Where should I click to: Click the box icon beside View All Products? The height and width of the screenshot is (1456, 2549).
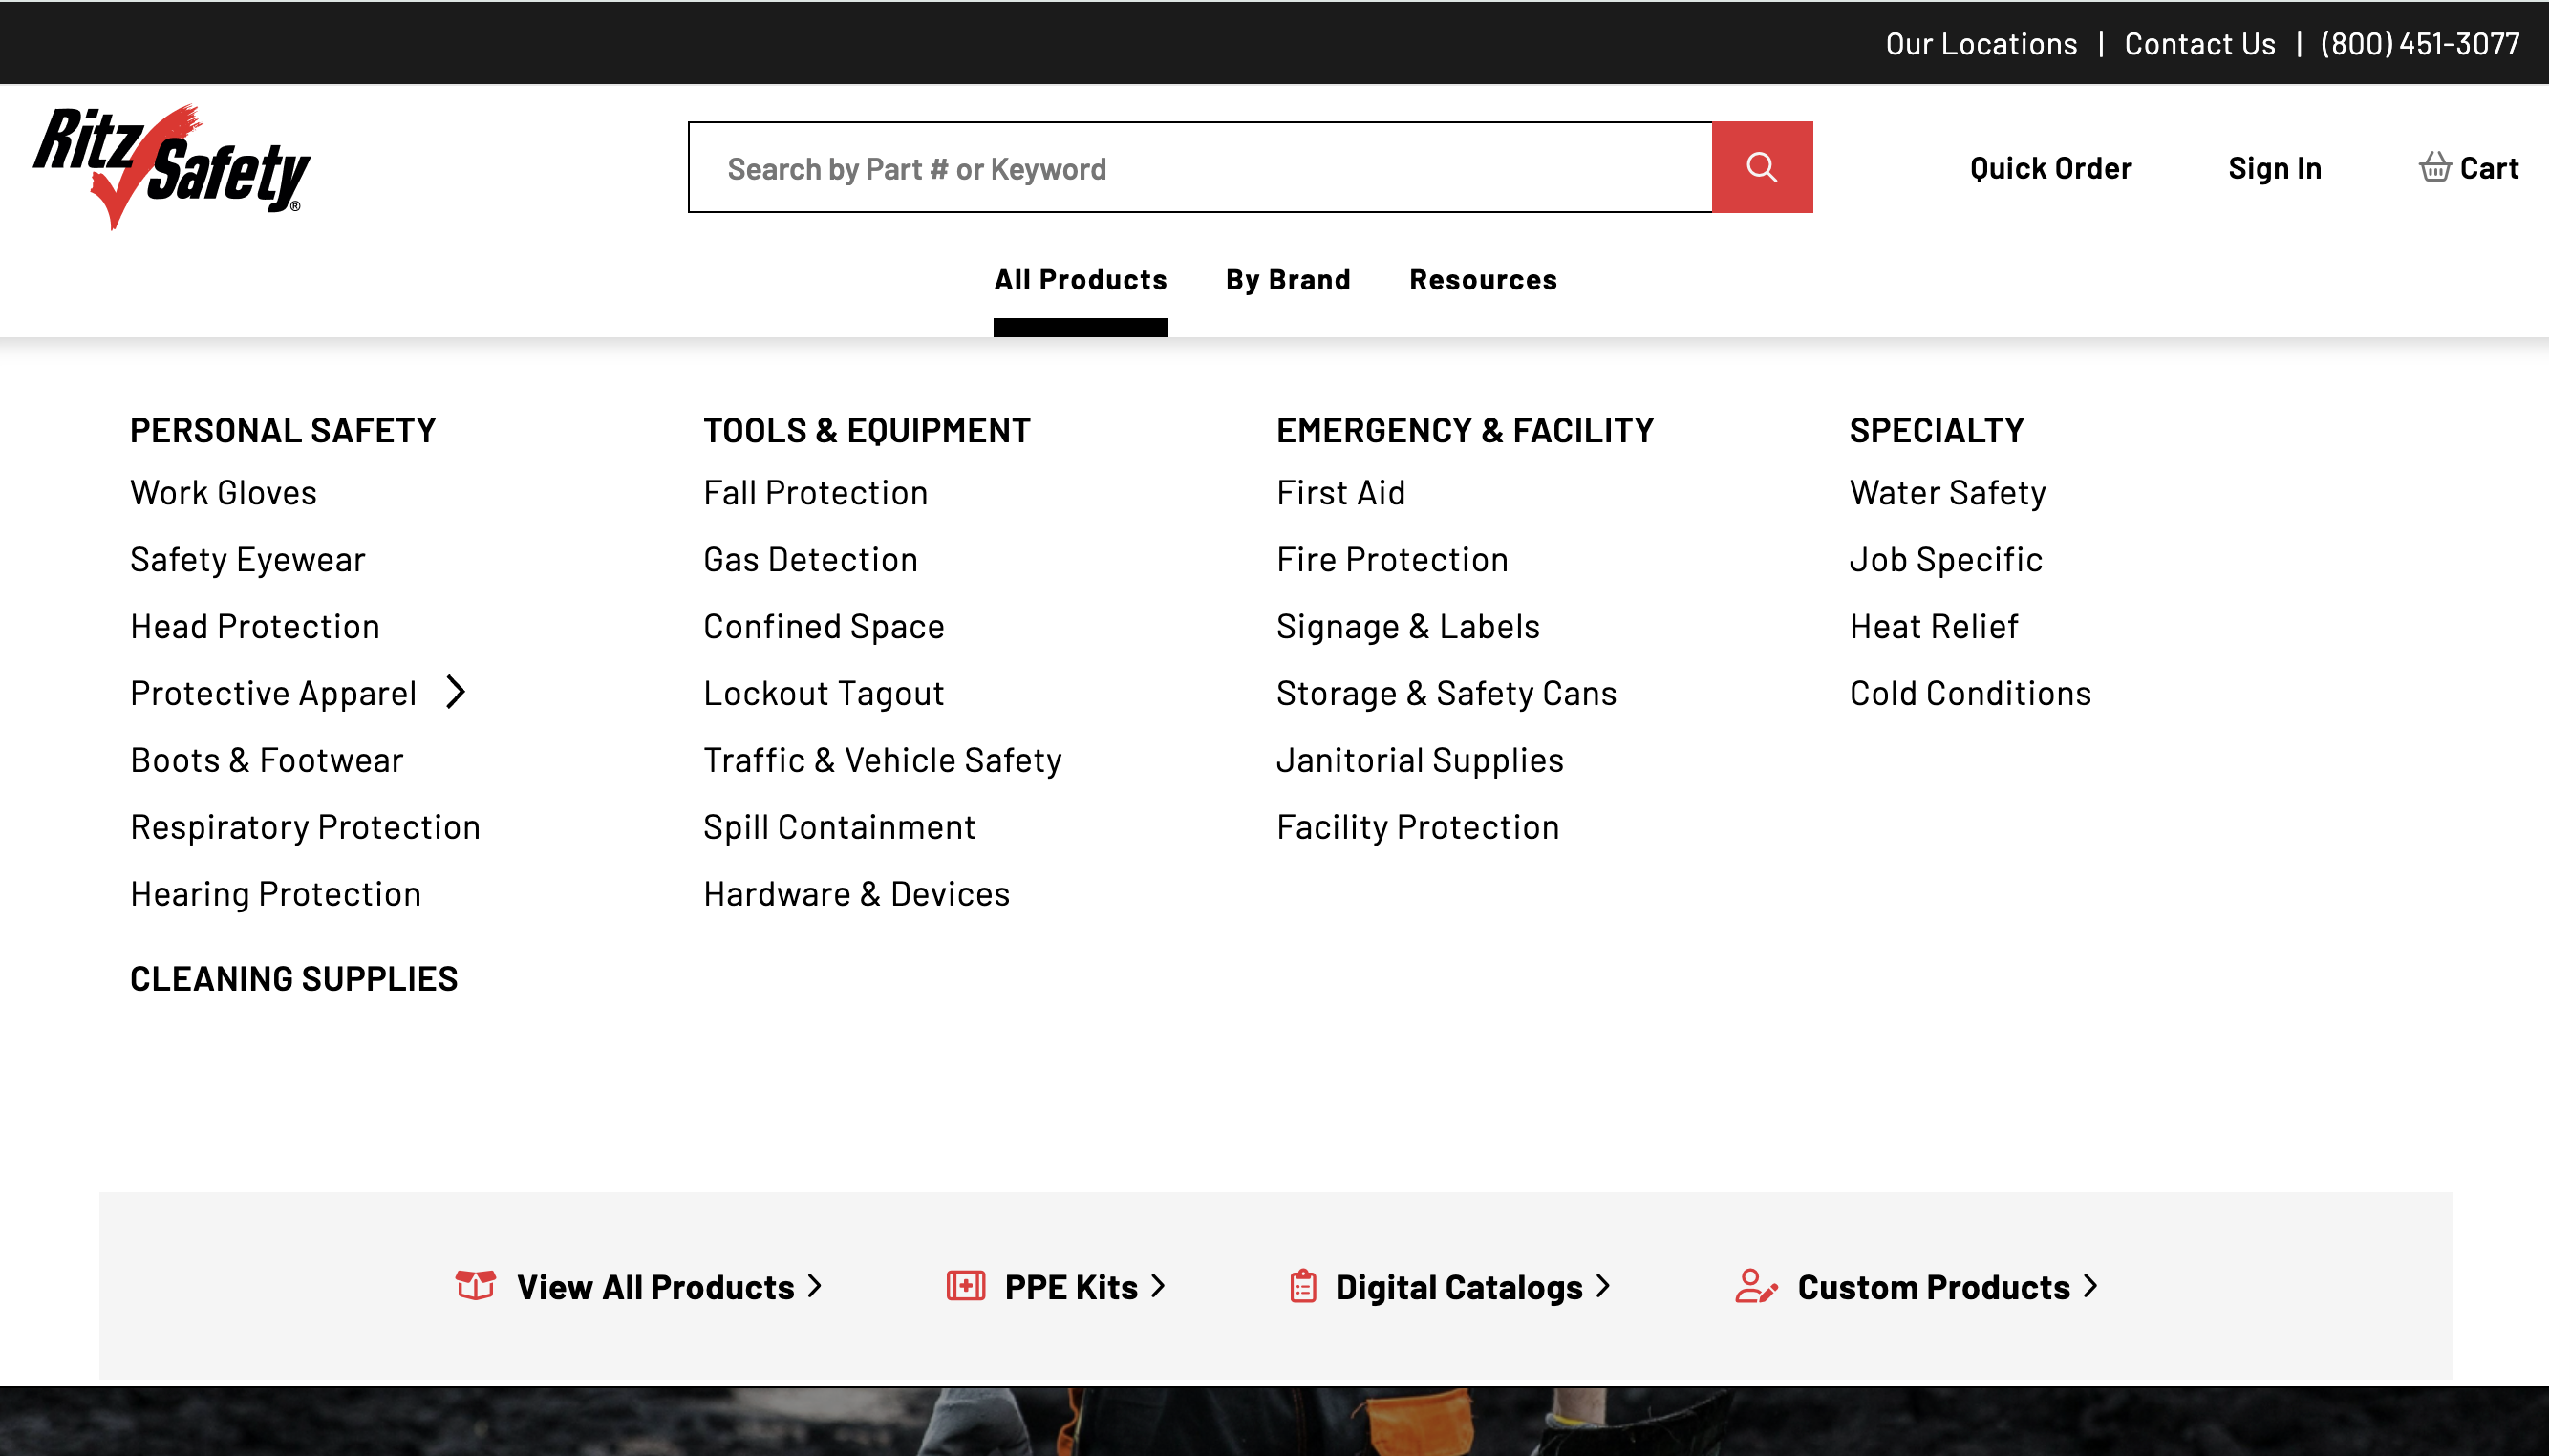(476, 1285)
